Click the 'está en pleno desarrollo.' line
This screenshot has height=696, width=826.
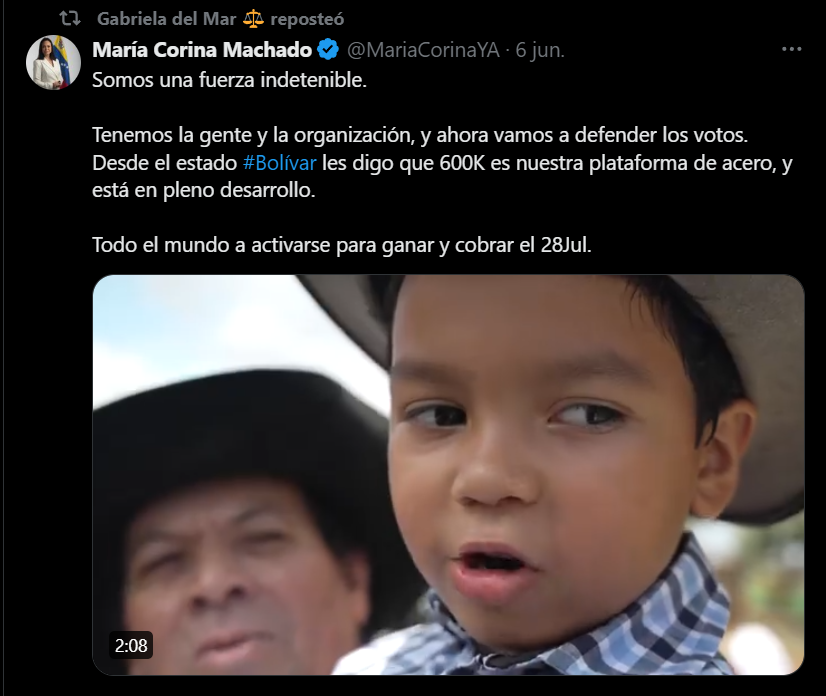coord(204,190)
